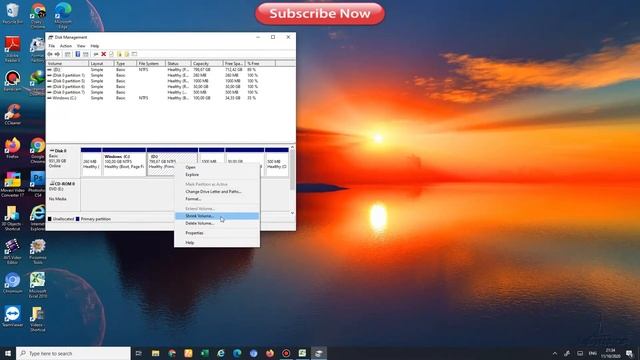640x360 pixels.
Task: Open the Recycle Bin desktop icon
Action: click(12, 13)
